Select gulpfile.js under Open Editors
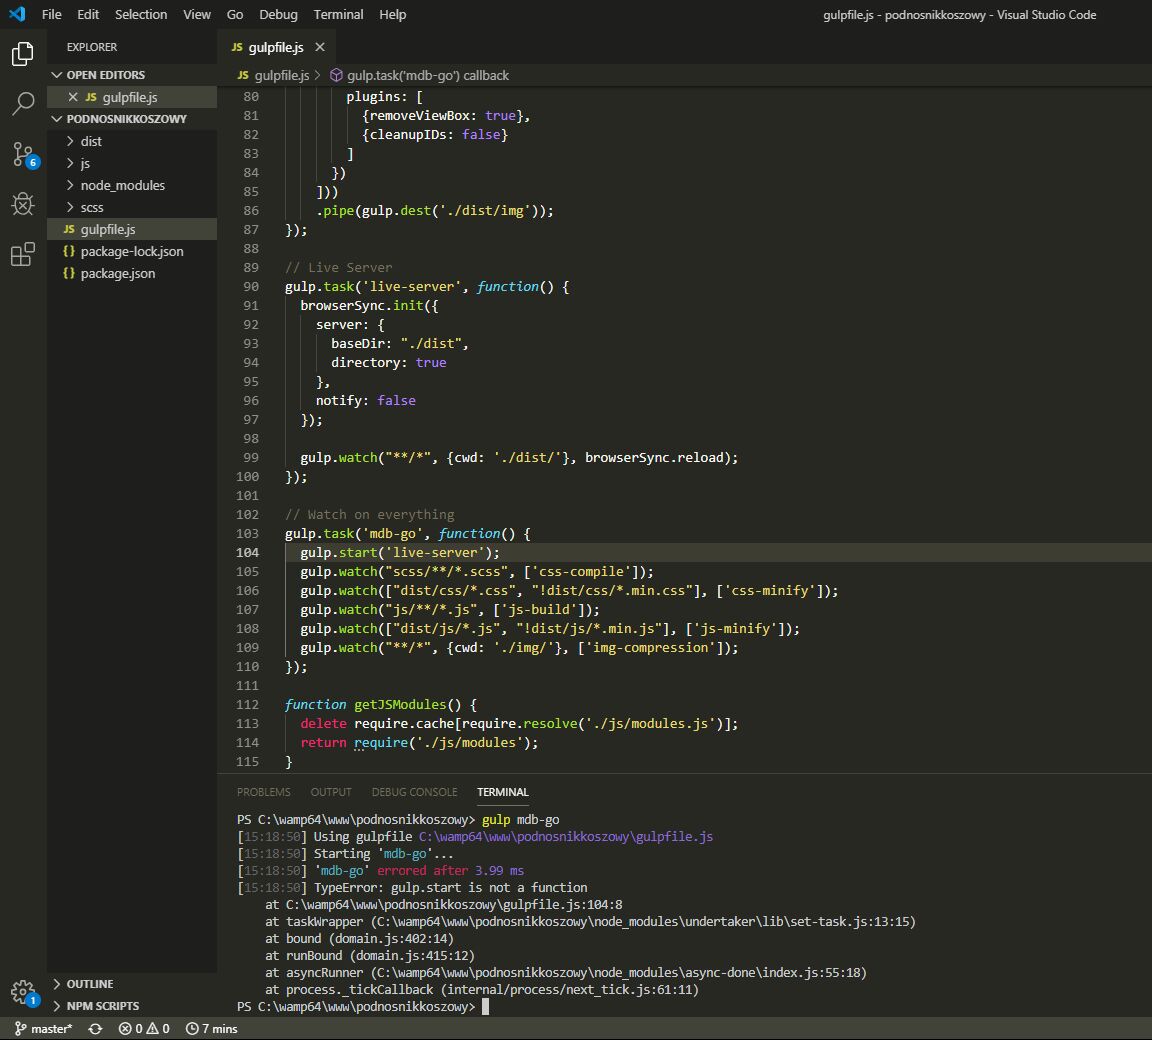1152x1040 pixels. point(132,97)
